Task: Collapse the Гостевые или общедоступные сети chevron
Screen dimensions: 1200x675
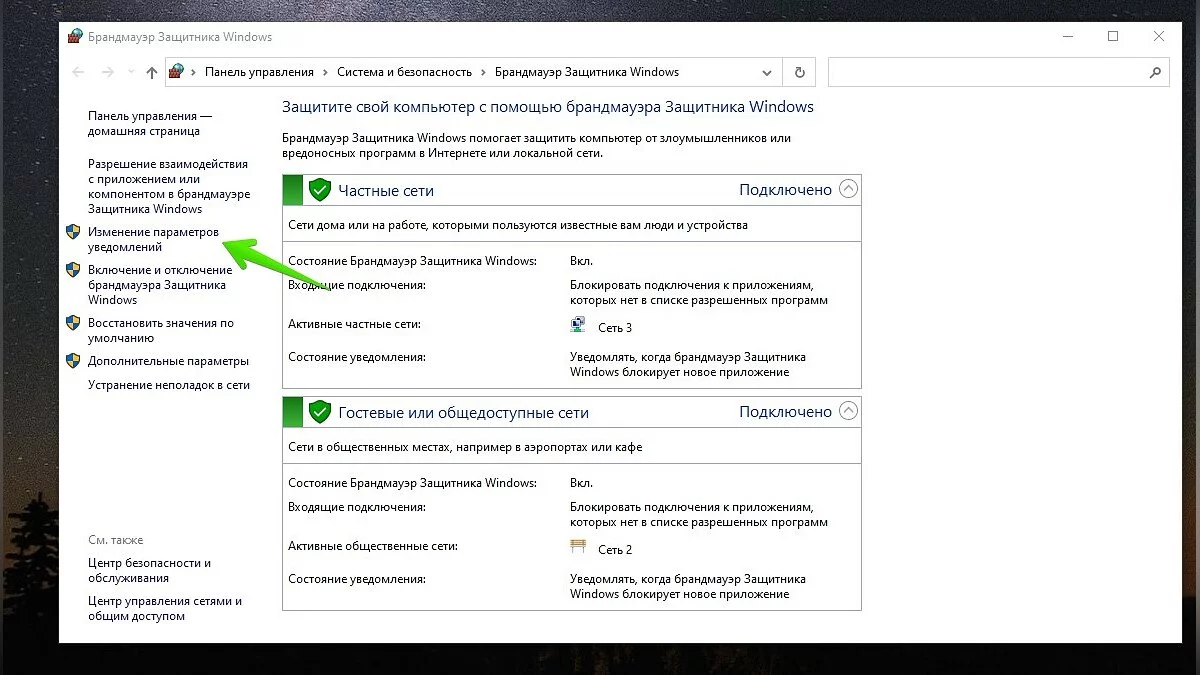Action: (x=849, y=410)
